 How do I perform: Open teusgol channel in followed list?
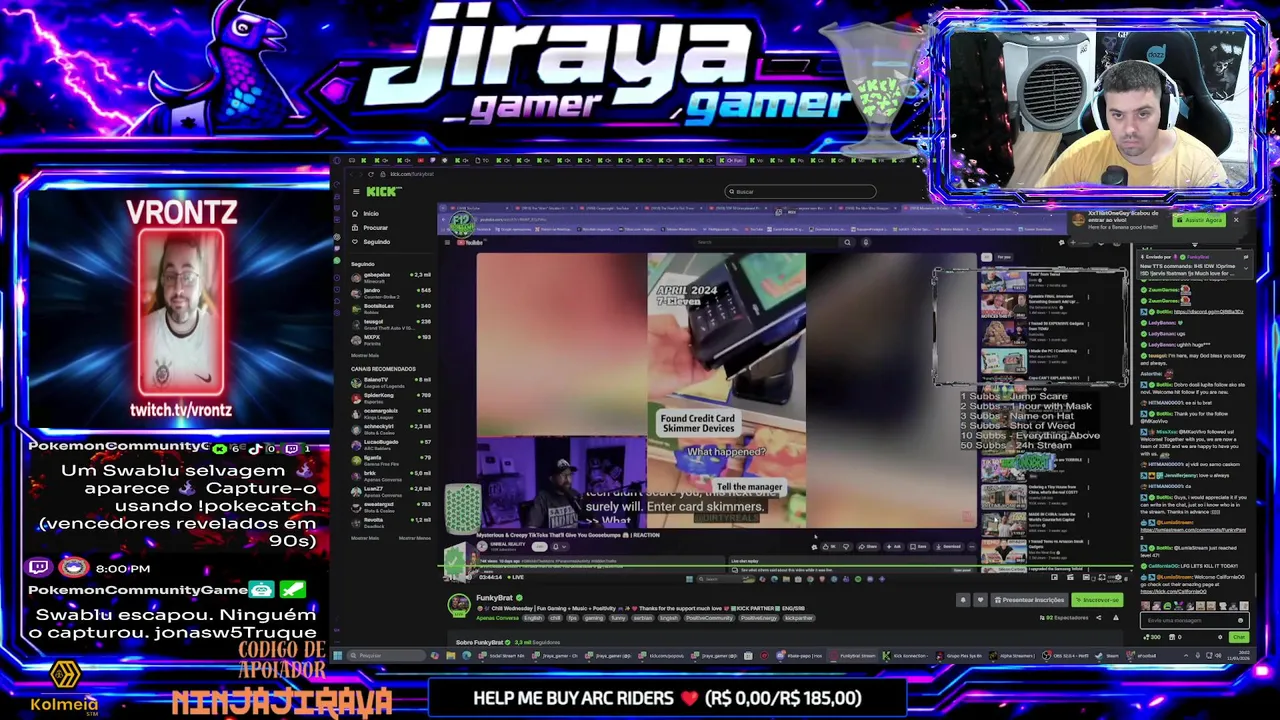(x=392, y=324)
